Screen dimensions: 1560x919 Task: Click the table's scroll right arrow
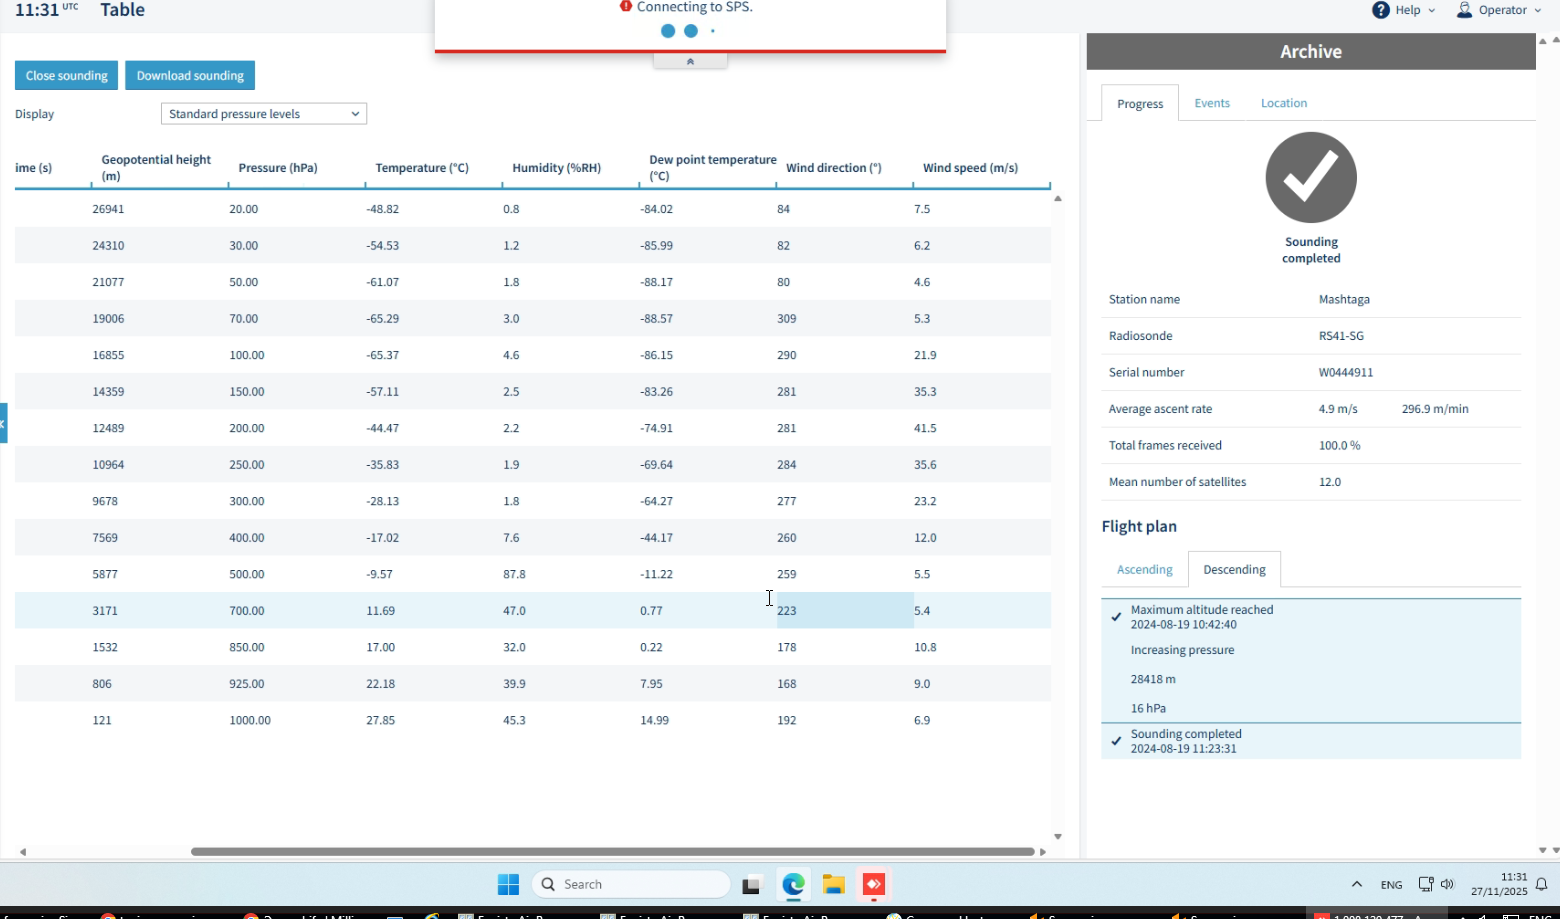[x=1043, y=852]
